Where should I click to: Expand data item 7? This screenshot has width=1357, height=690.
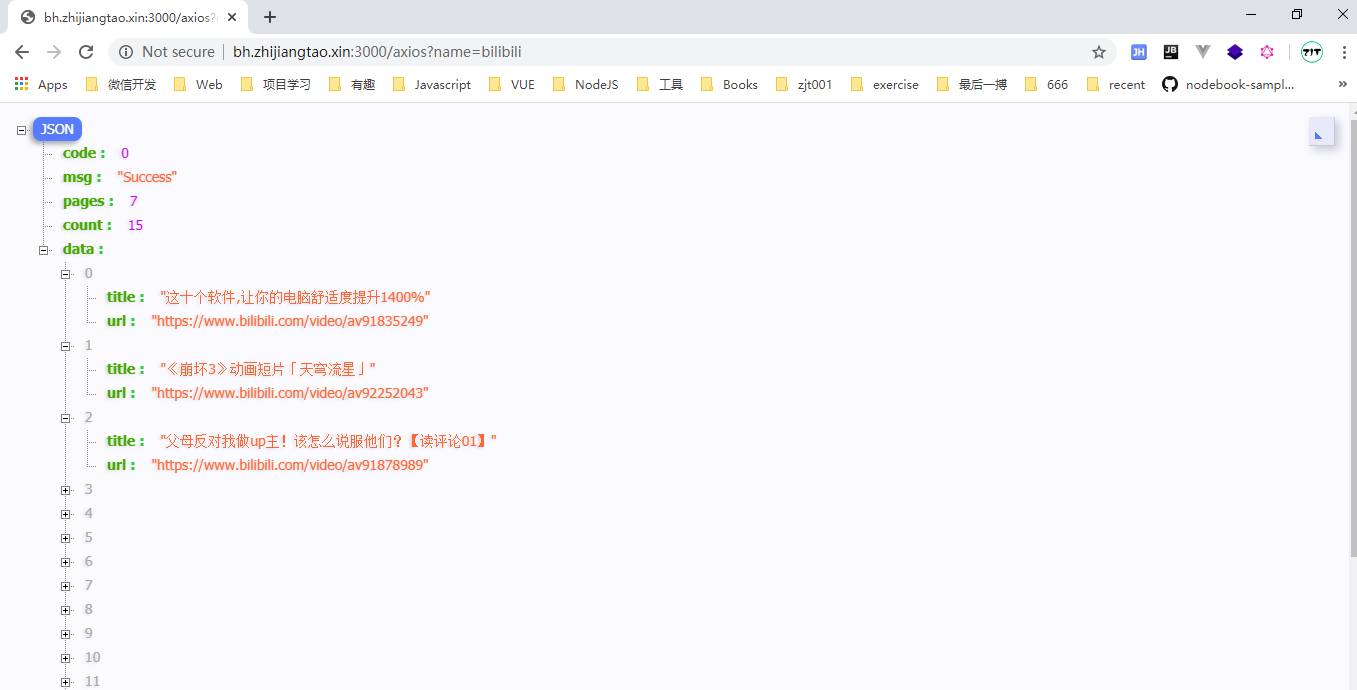pos(66,586)
